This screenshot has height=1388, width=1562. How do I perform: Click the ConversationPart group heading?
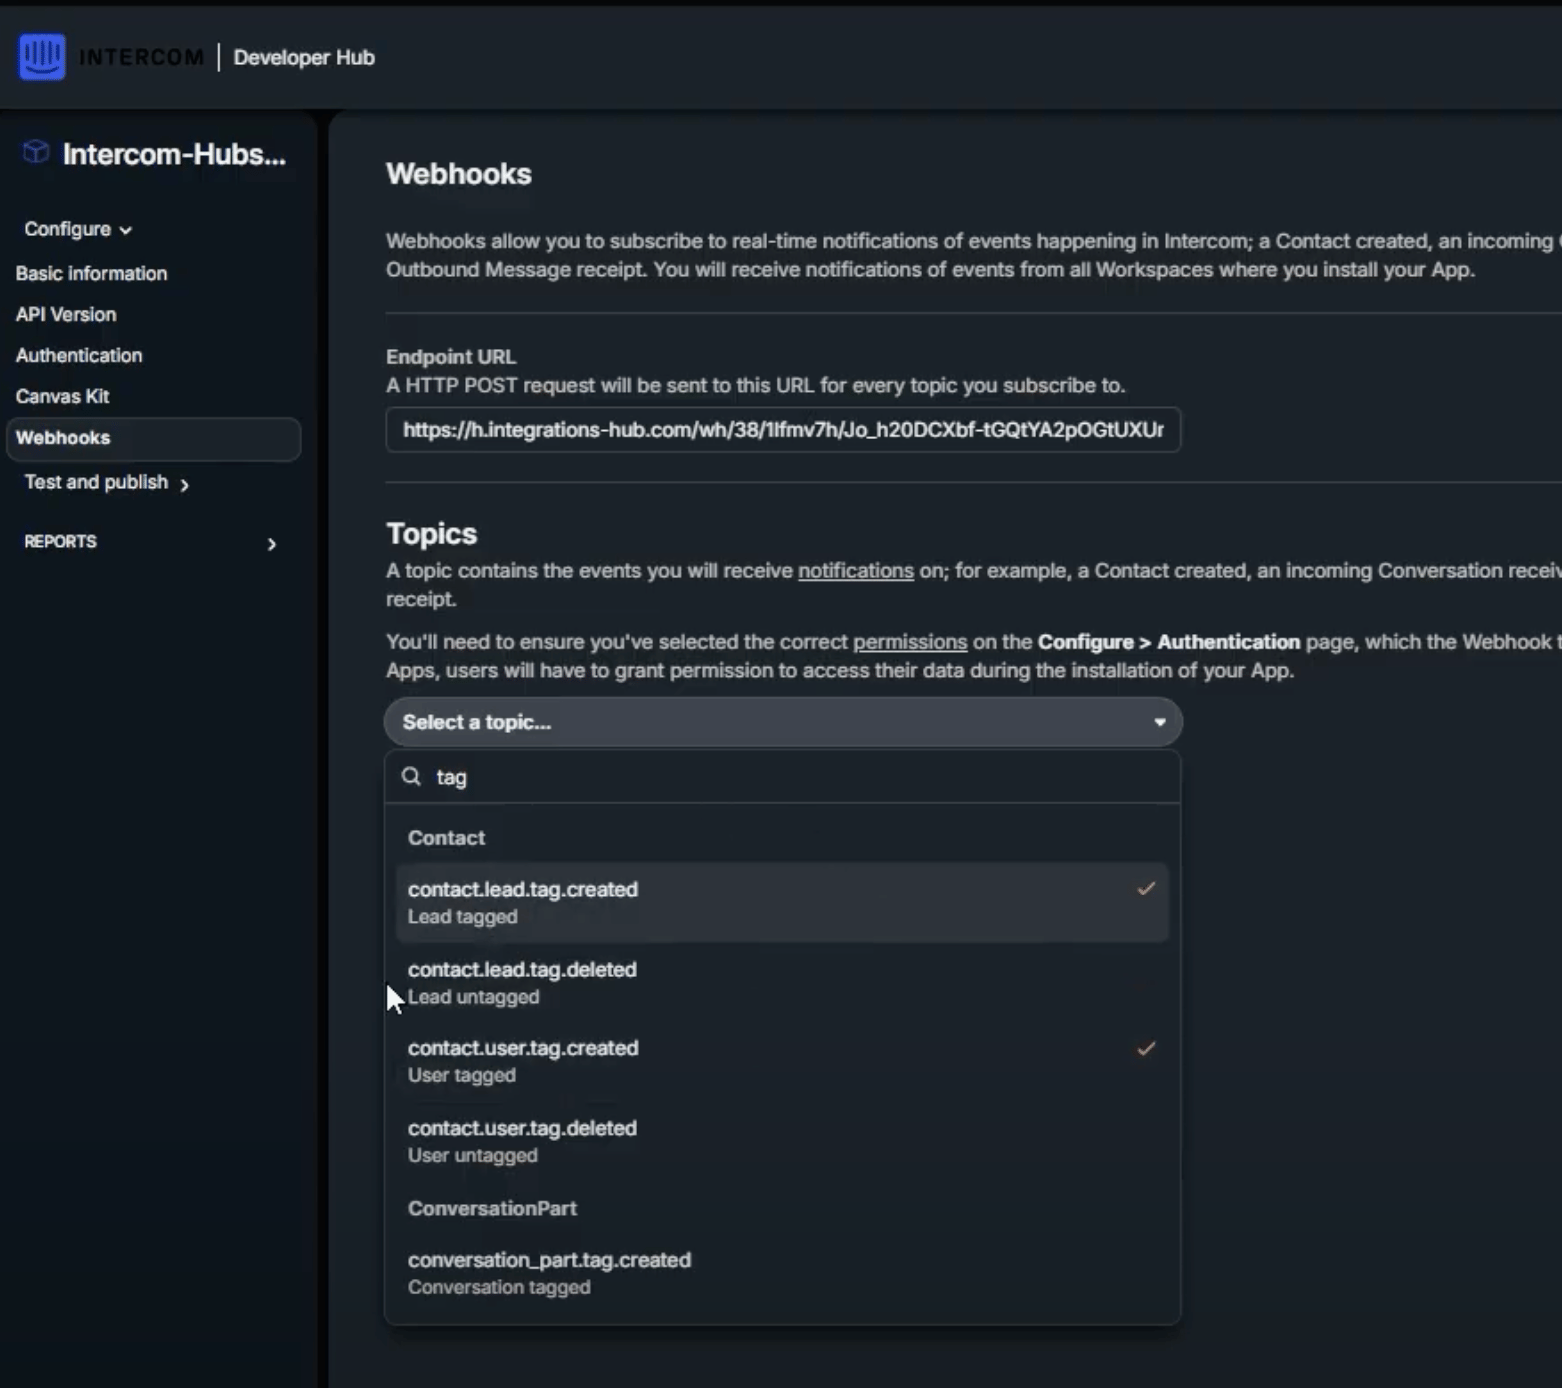click(492, 1208)
